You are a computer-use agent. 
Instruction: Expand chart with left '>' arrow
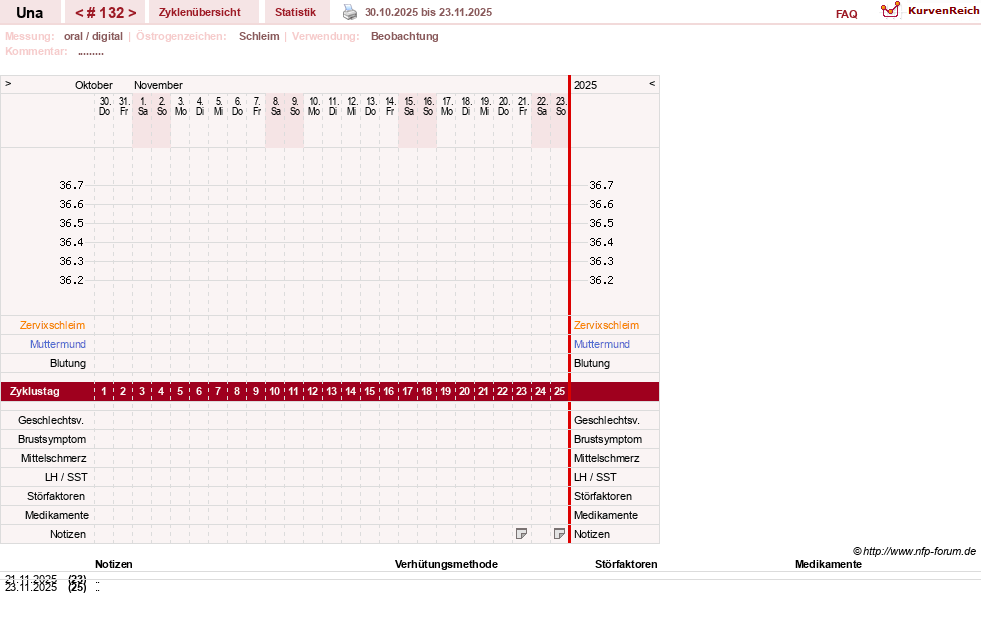(x=8, y=83)
